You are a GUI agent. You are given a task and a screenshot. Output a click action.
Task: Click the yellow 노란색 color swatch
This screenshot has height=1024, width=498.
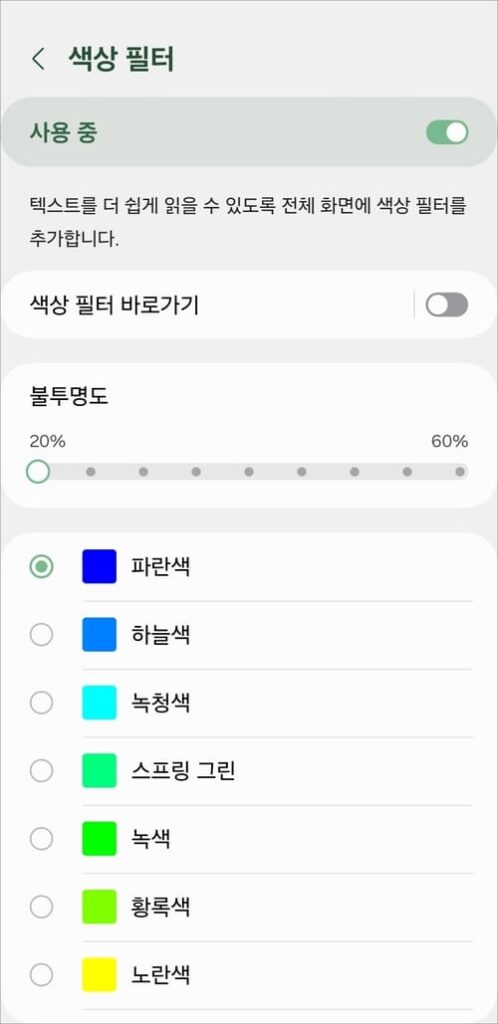tap(99, 975)
